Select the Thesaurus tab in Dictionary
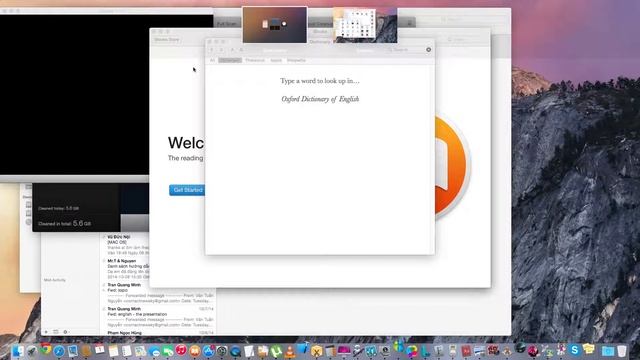This screenshot has height=360, width=640. coord(255,60)
